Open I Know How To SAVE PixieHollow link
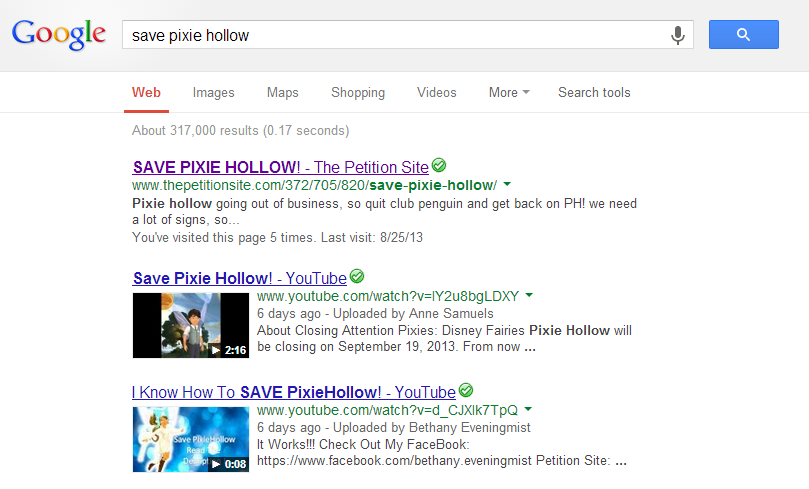 [x=293, y=392]
